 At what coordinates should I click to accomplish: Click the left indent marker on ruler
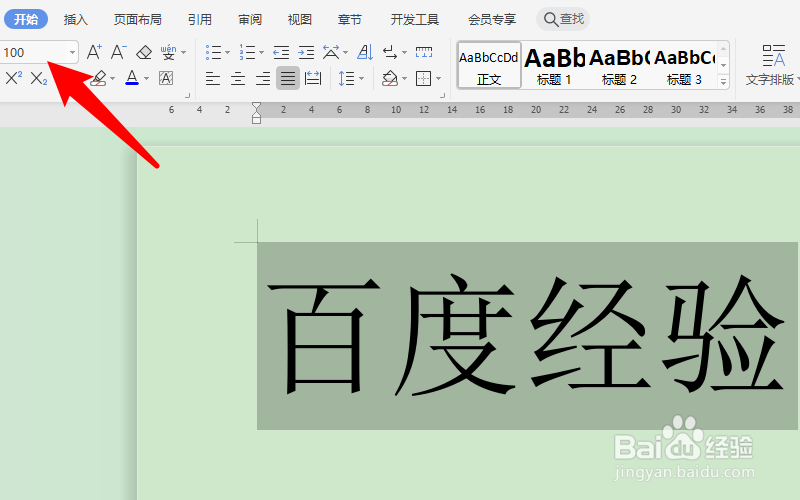click(256, 119)
